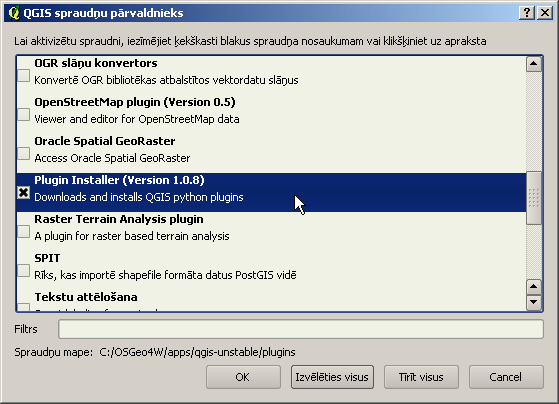Select the Tekstu attēlošana plugin entry
559x404 pixels.
pyautogui.click(x=271, y=300)
